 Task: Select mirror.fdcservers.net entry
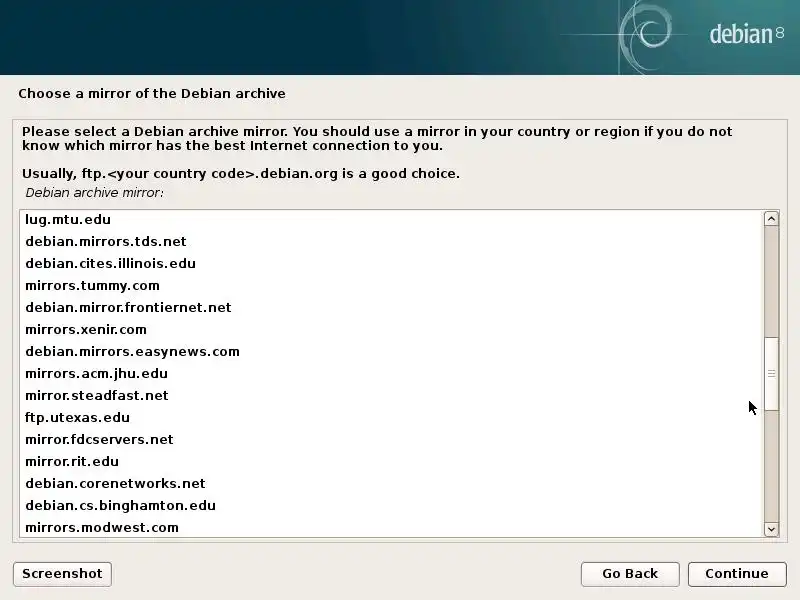pos(391,439)
